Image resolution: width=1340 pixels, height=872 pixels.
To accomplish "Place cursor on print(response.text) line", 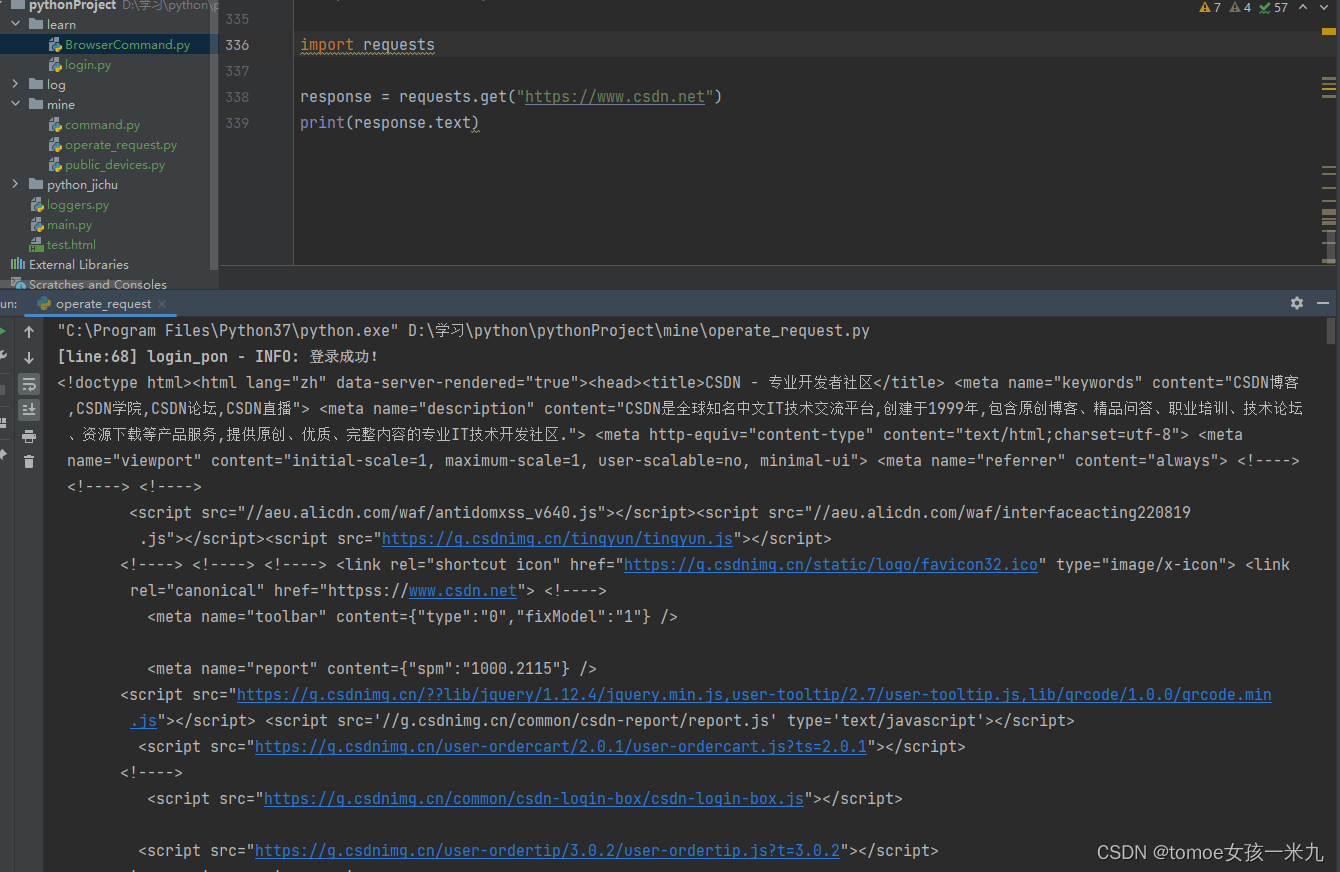I will 390,123.
